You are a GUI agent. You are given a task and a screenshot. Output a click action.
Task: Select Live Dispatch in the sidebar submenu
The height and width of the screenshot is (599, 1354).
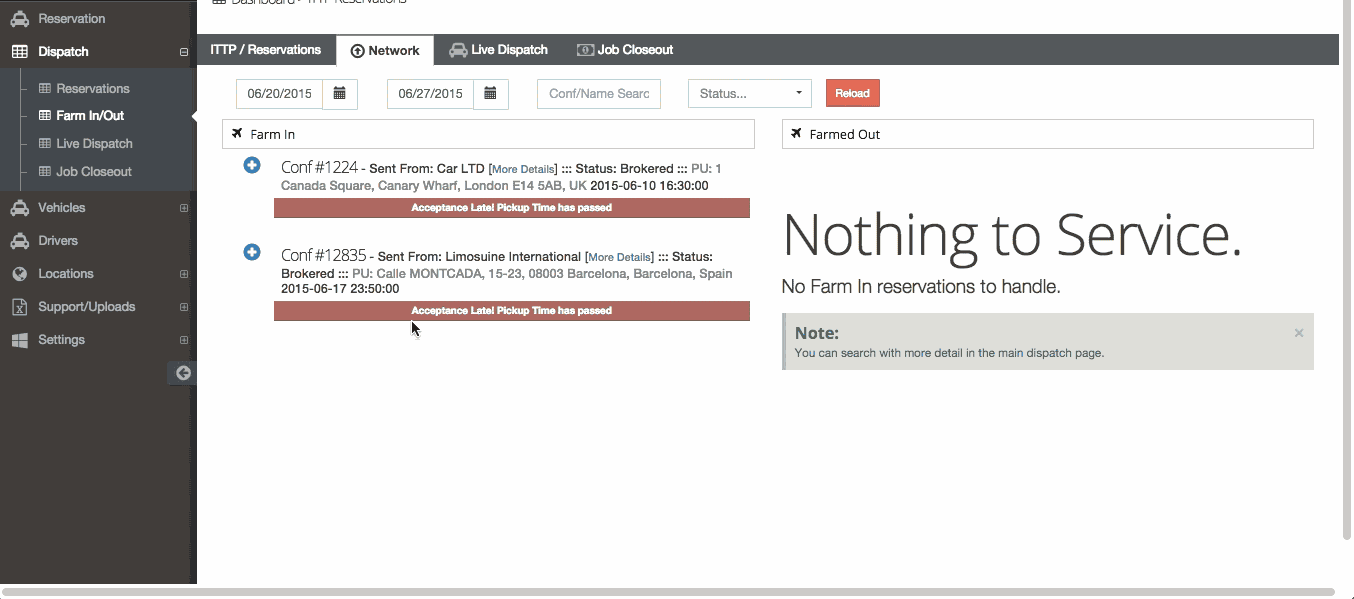click(x=94, y=144)
